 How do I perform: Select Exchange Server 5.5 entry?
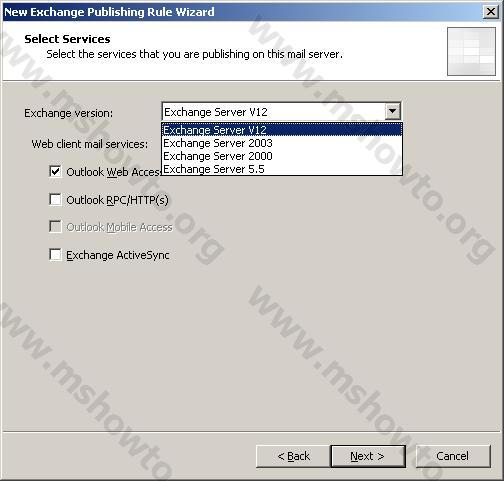282,169
